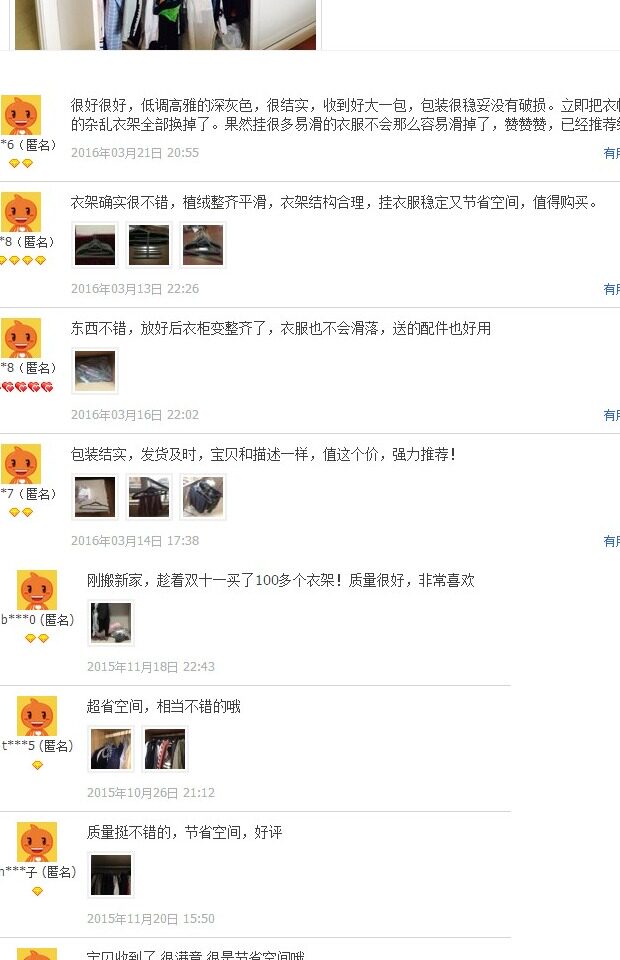The width and height of the screenshot is (620, 960).
Task: Open second photo in 包装结实 review
Action: [x=149, y=497]
